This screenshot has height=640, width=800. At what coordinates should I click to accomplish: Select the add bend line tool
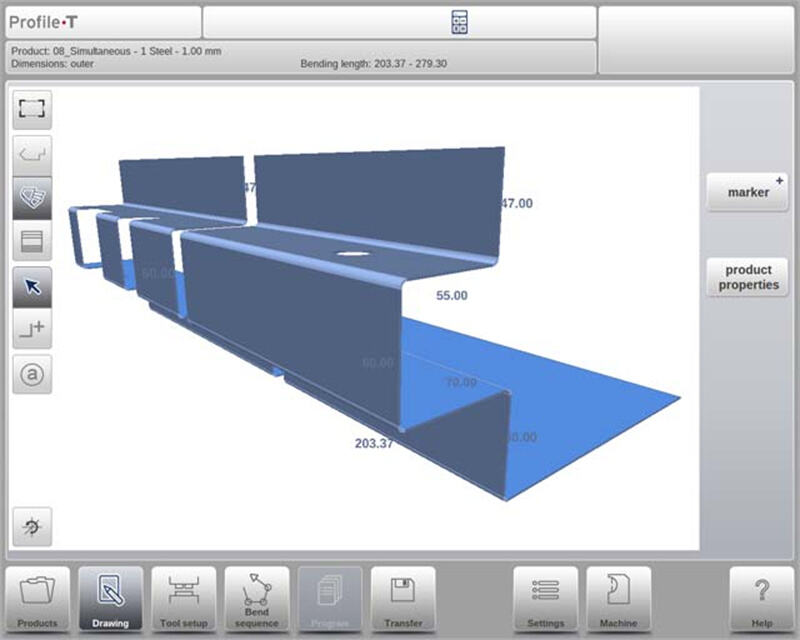pos(32,329)
